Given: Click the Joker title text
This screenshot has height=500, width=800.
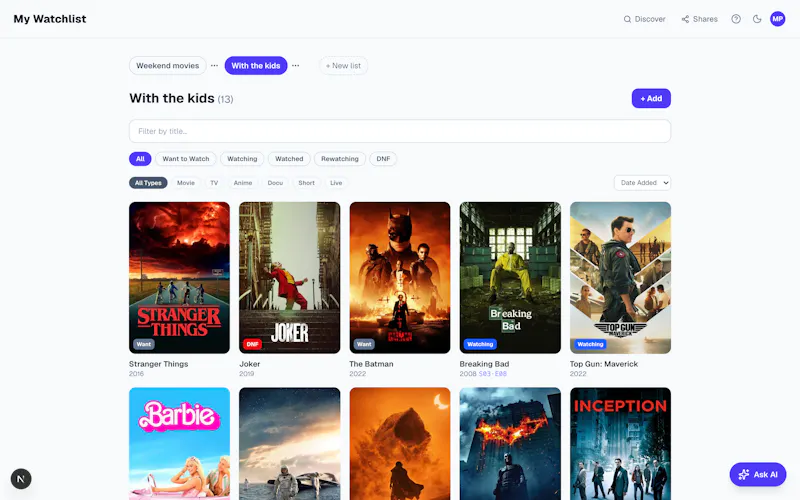Looking at the screenshot, I should (x=249, y=364).
